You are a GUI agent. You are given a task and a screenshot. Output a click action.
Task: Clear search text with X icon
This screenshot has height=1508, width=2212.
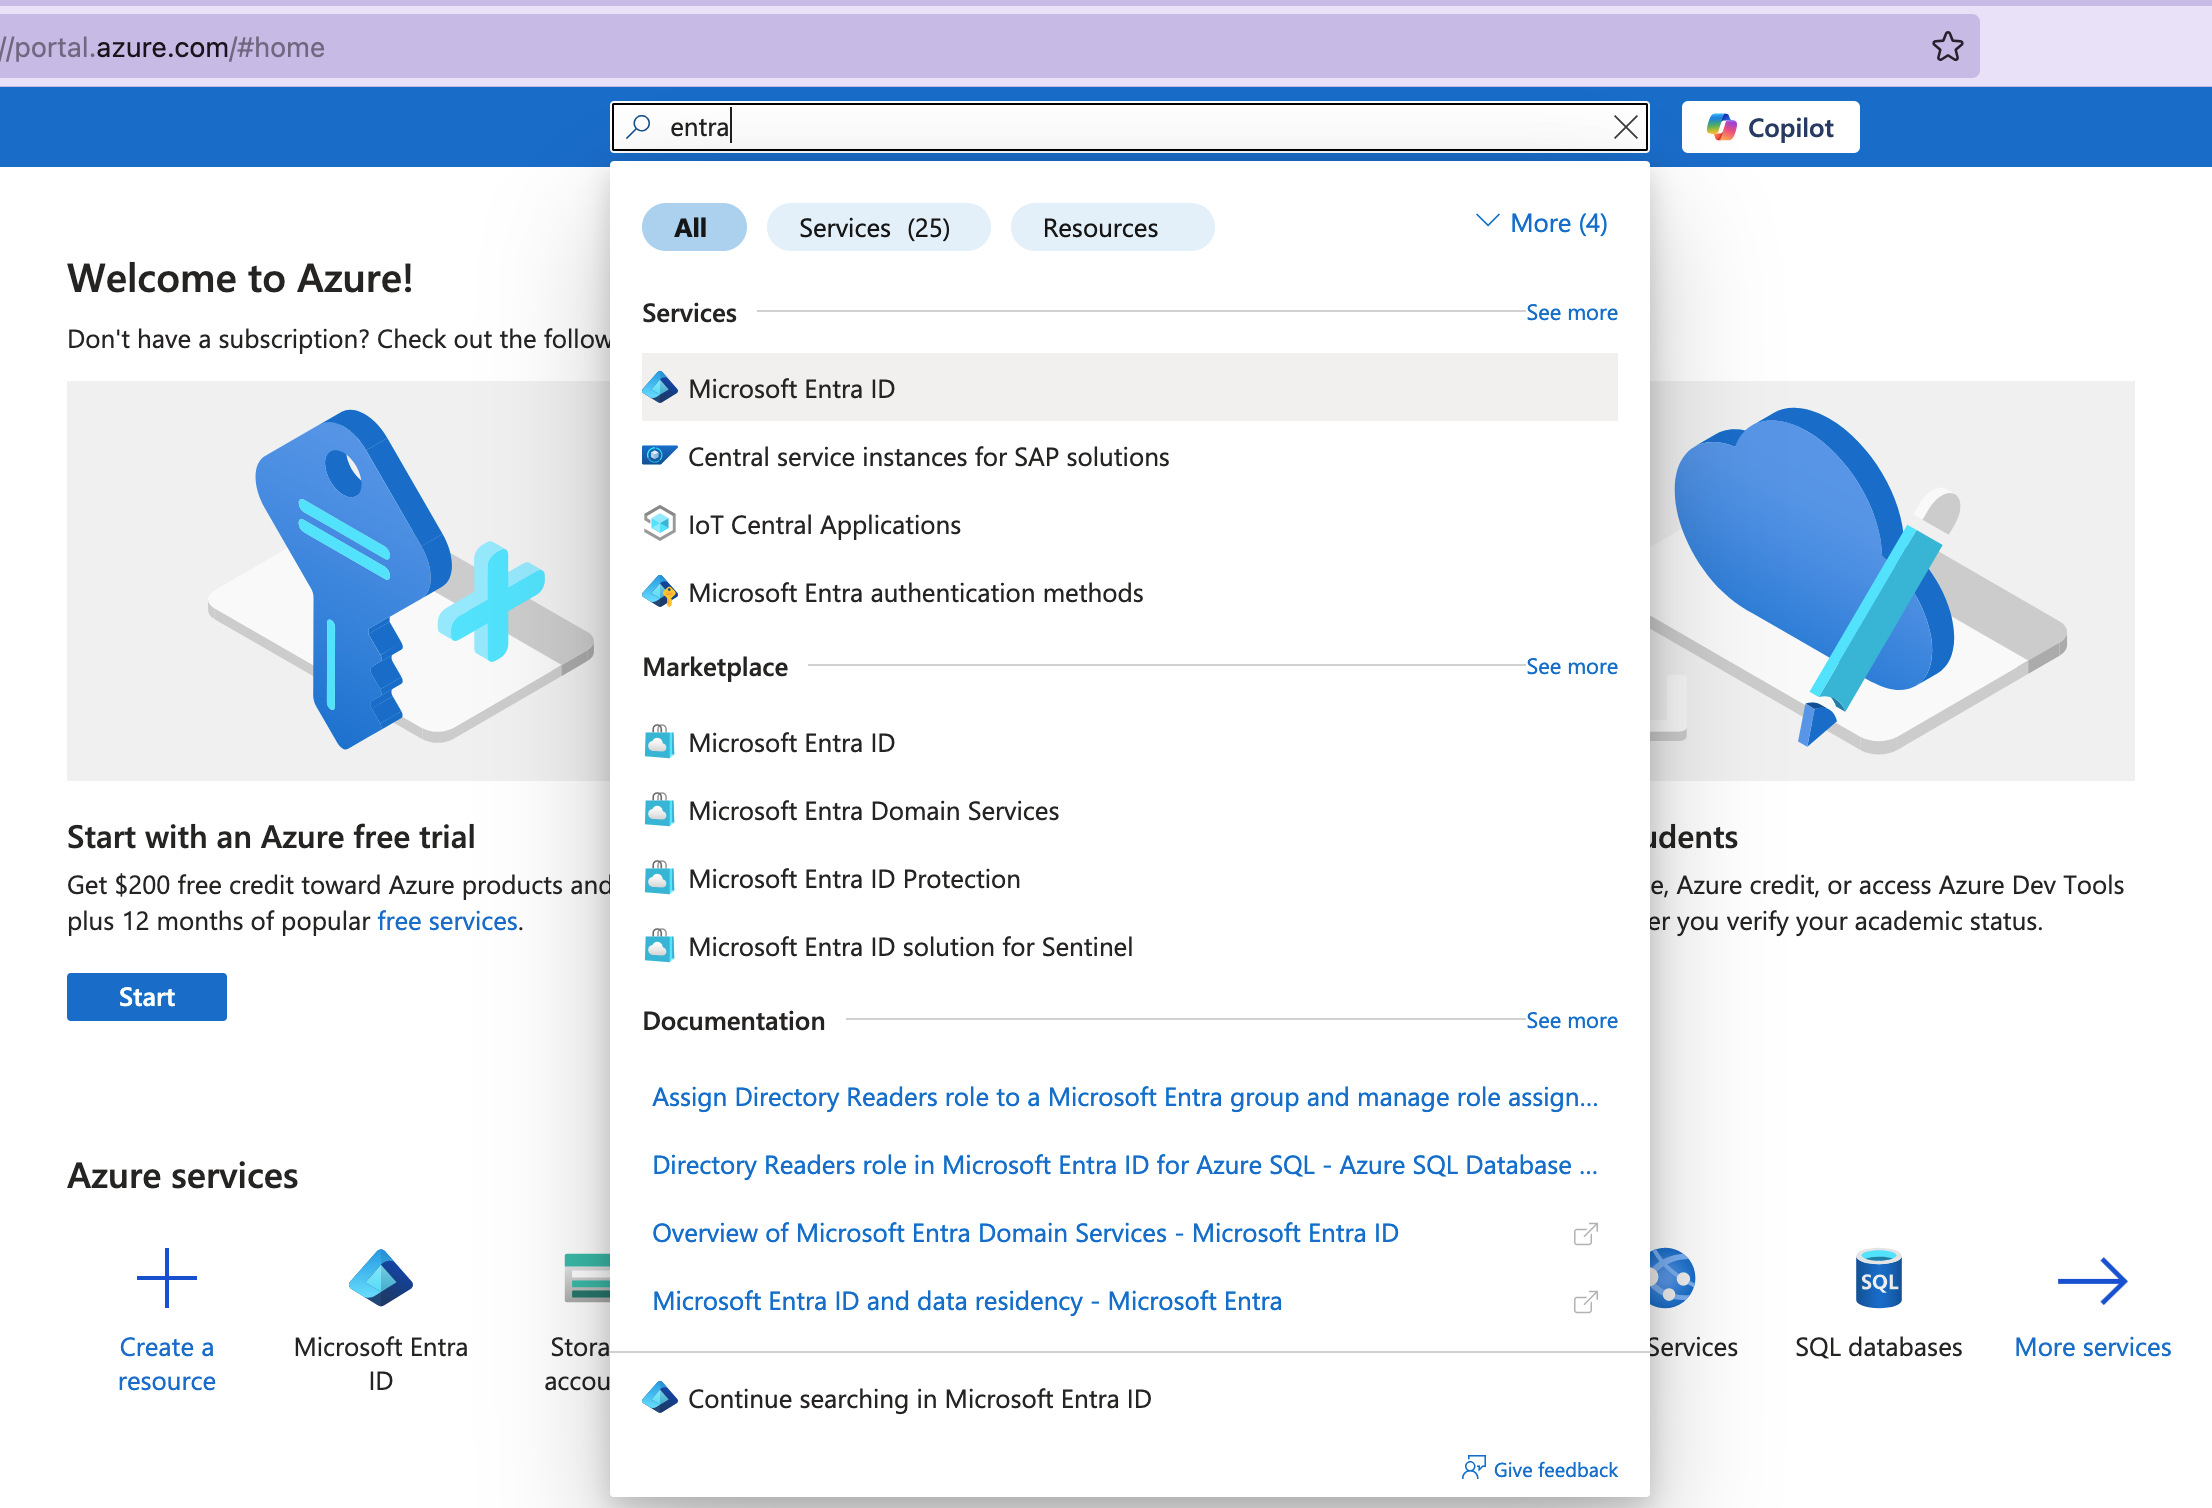tap(1625, 127)
